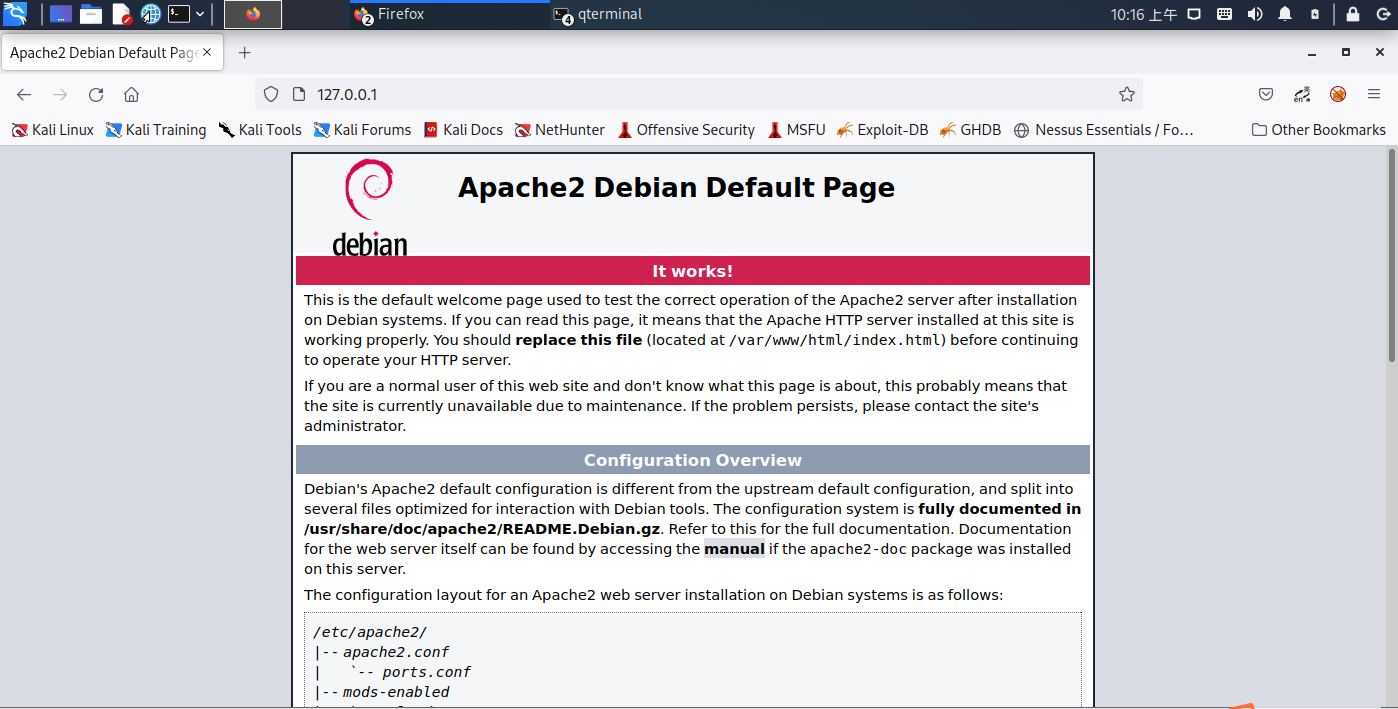The image size is (1398, 709).
Task: Go back to the previous page
Action: (24, 94)
